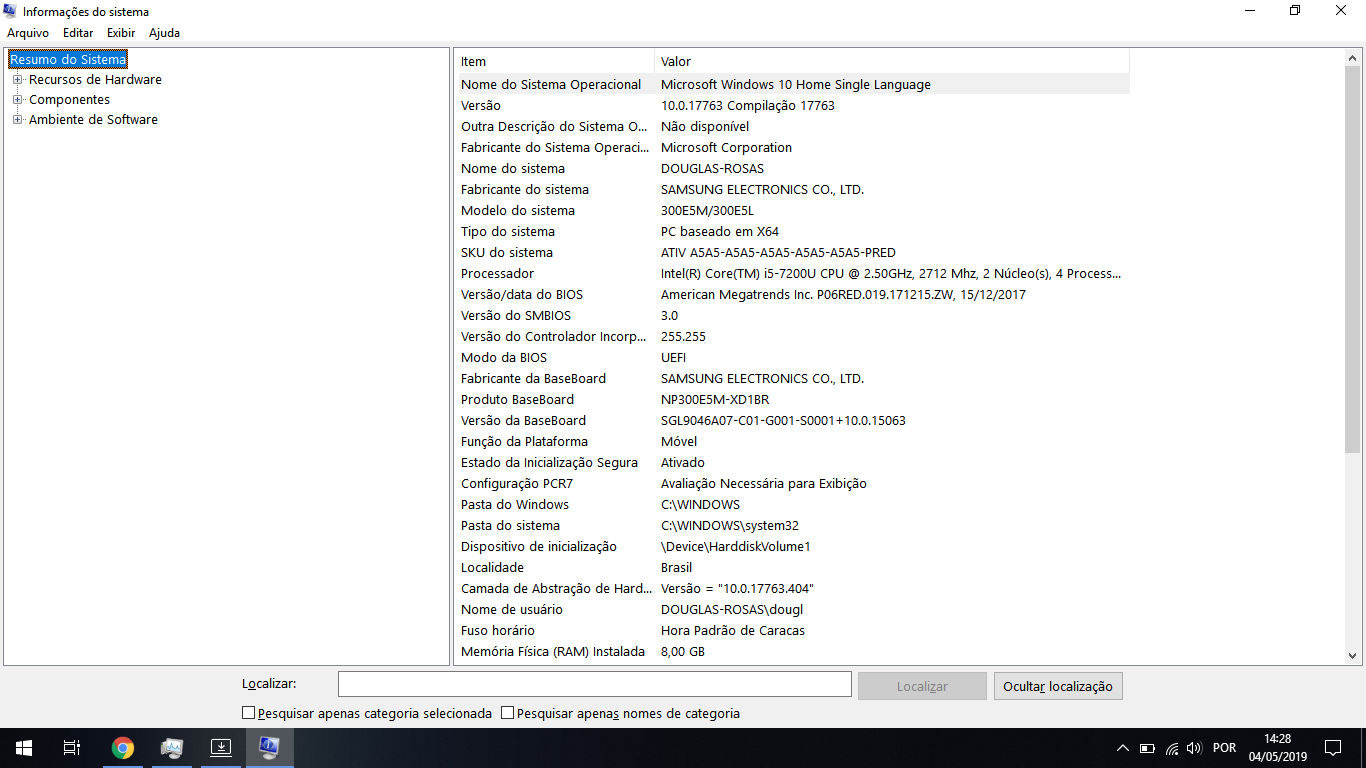Select the Pasta do Windows row

[792, 504]
